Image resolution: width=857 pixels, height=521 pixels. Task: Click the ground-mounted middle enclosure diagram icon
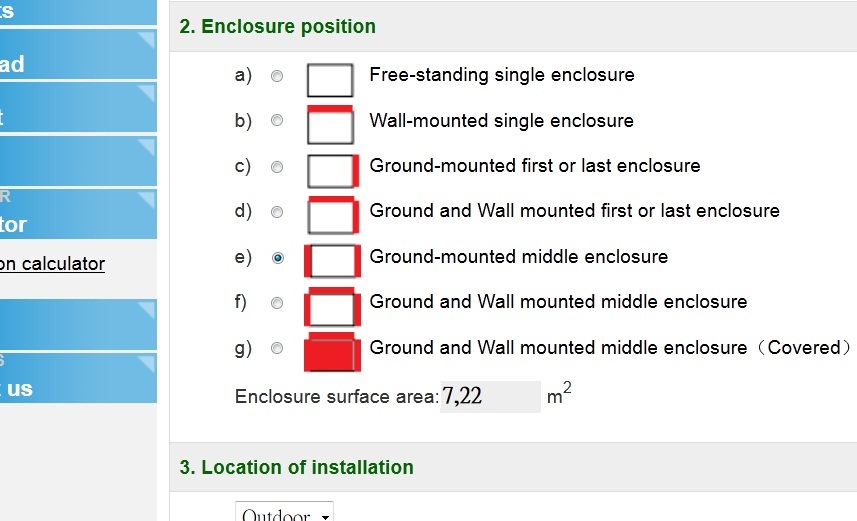click(331, 259)
